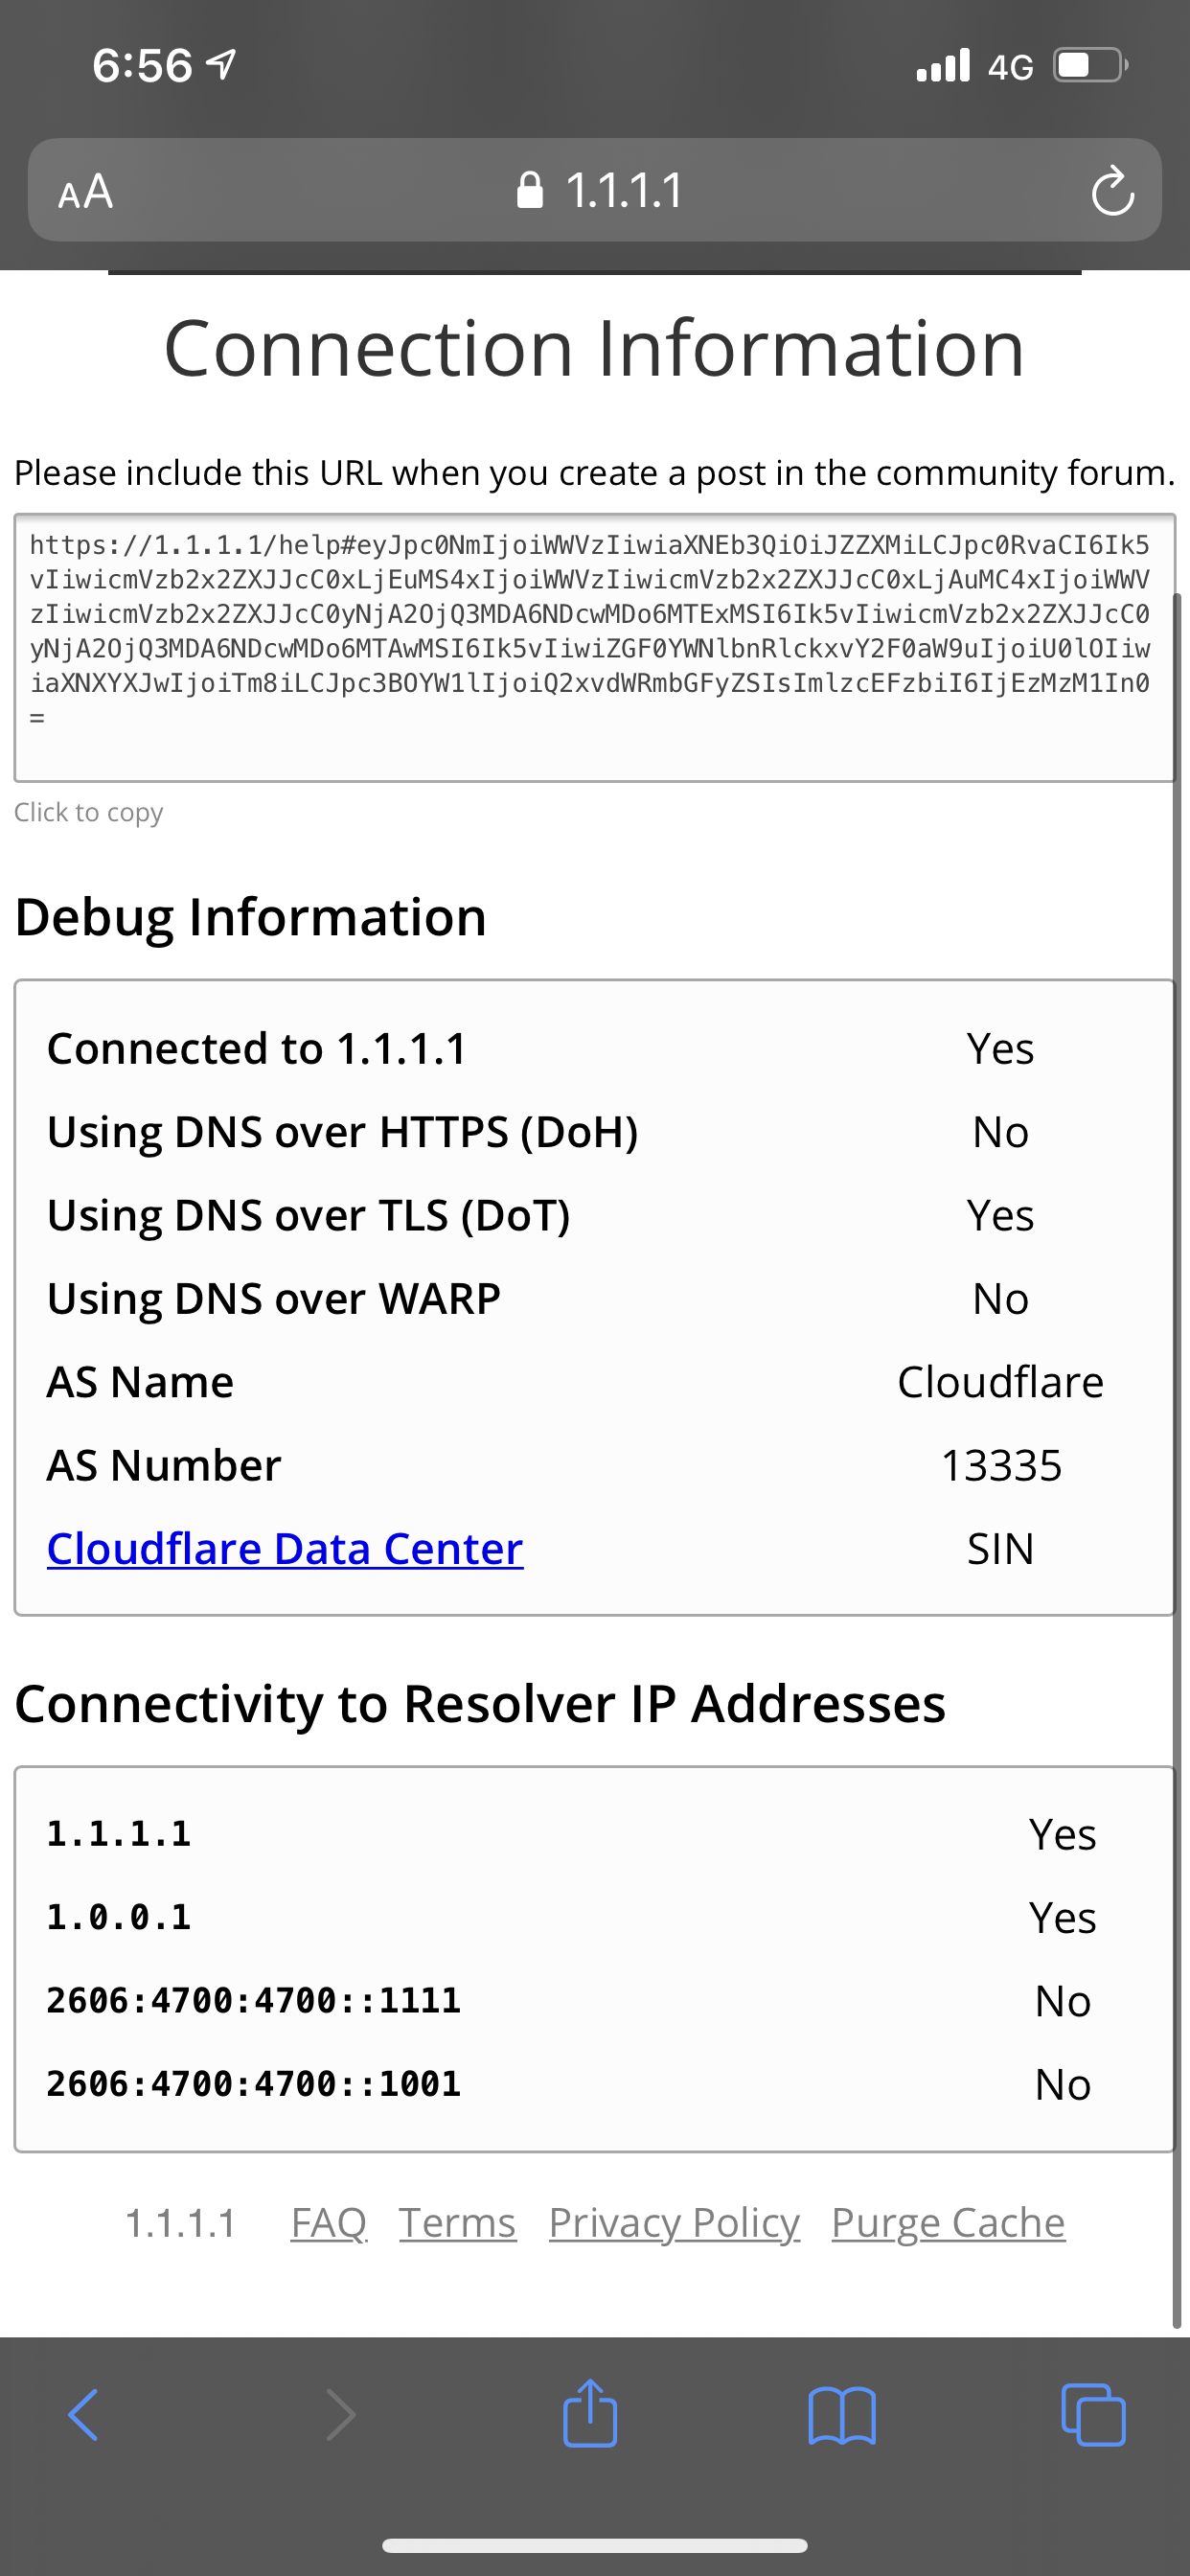The image size is (1190, 2576).
Task: Tap the 'AS Number' row label
Action: point(164,1465)
